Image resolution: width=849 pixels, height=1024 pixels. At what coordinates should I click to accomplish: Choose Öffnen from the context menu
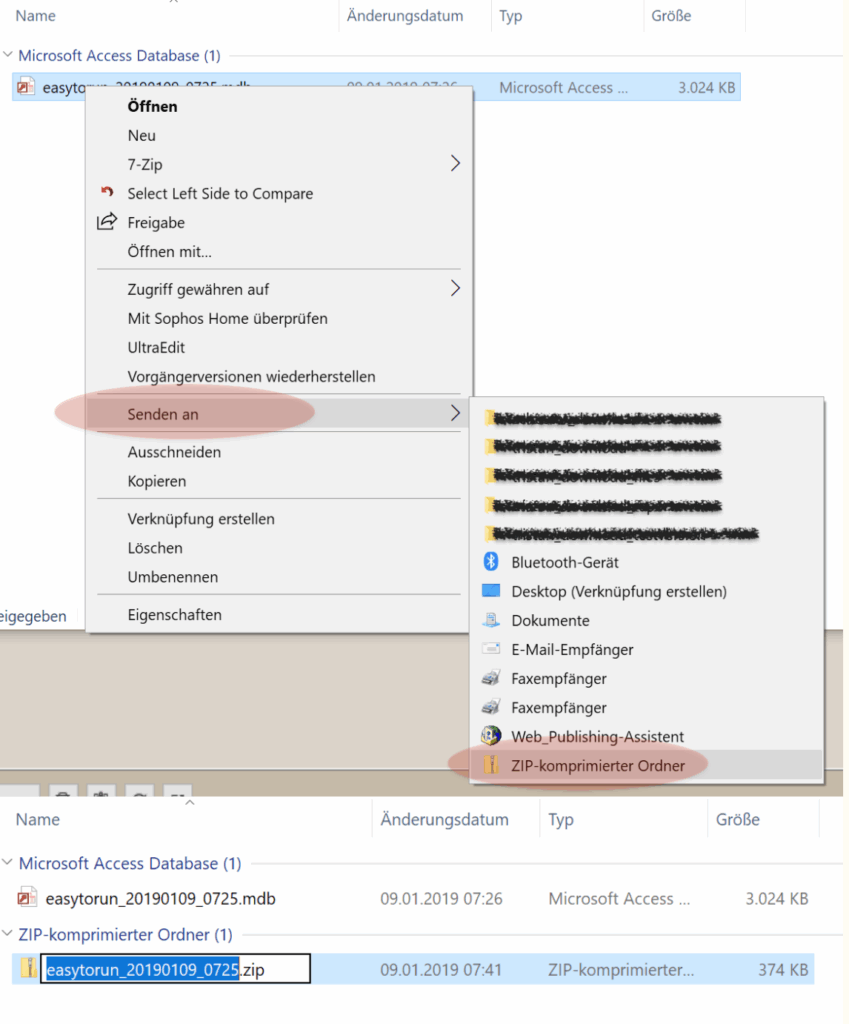coord(152,106)
